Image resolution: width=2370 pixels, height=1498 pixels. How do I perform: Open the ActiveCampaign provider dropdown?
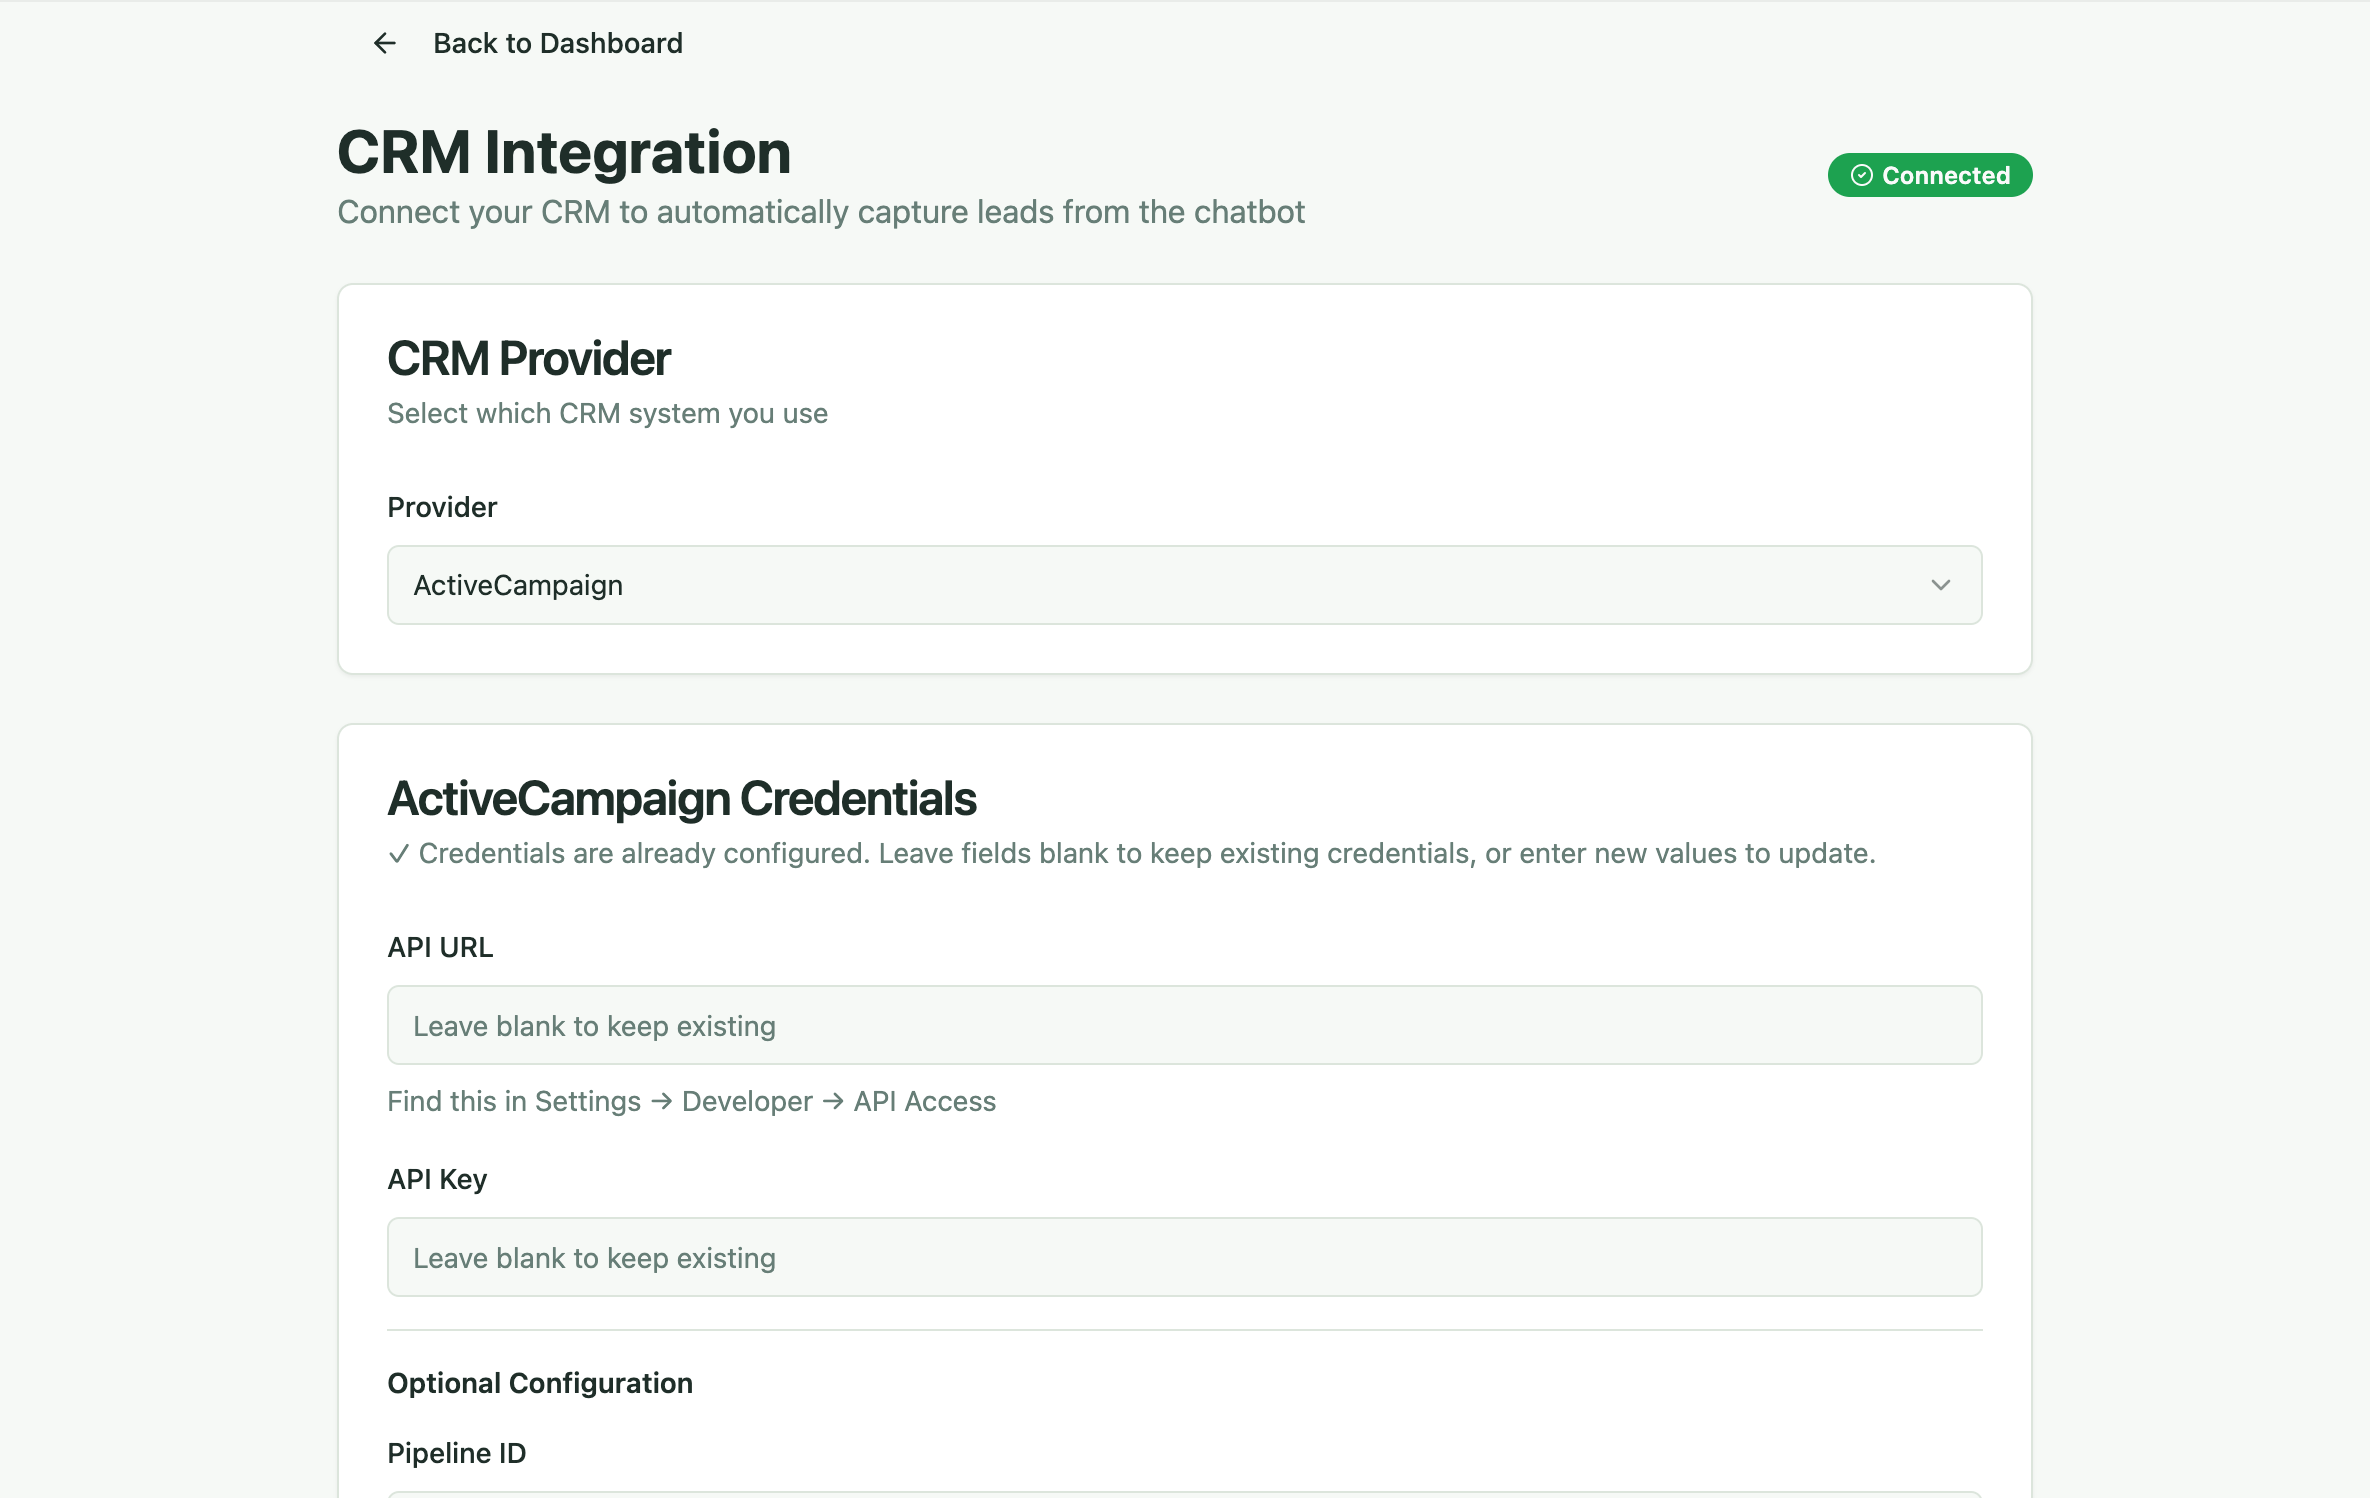point(1183,585)
